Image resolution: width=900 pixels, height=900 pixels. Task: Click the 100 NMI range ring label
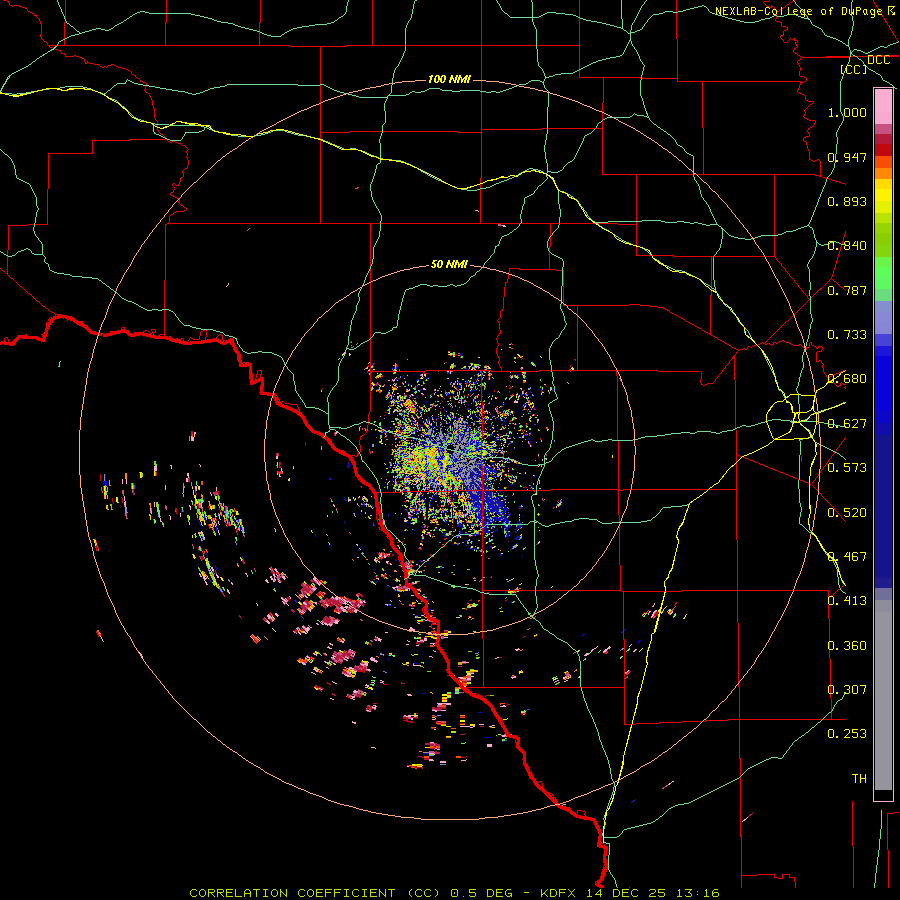pos(449,79)
